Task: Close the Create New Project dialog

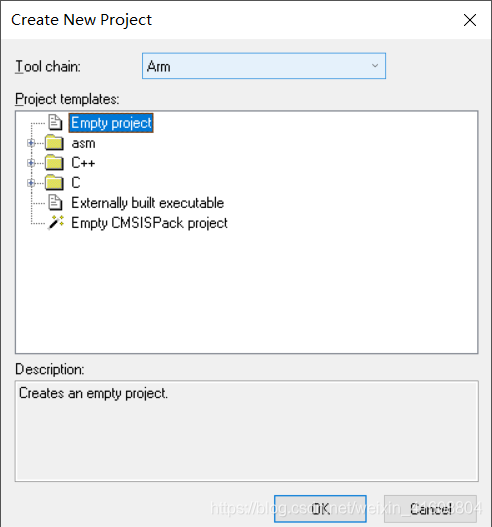Action: coord(469,20)
